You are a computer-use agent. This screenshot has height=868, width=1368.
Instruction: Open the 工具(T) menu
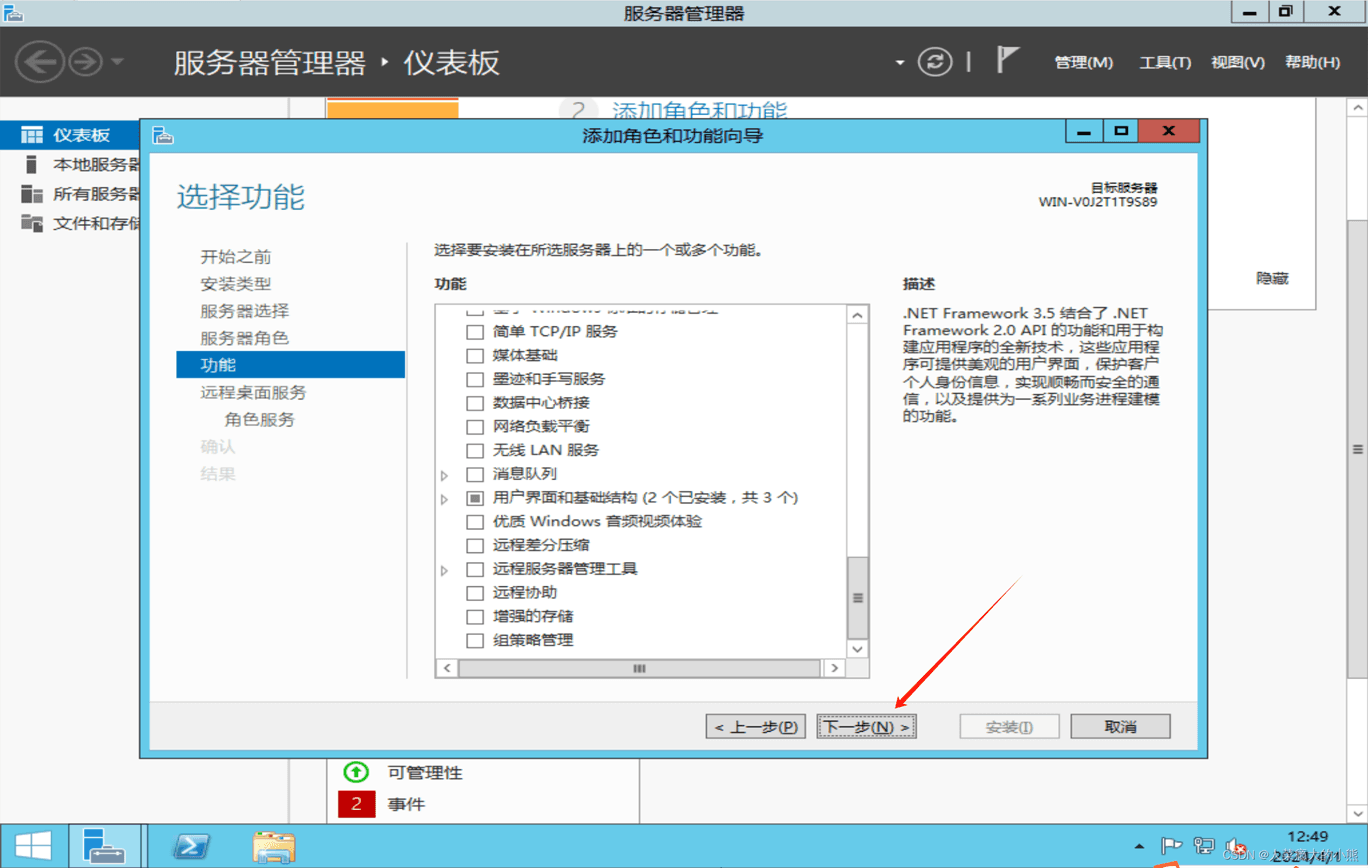[1165, 62]
